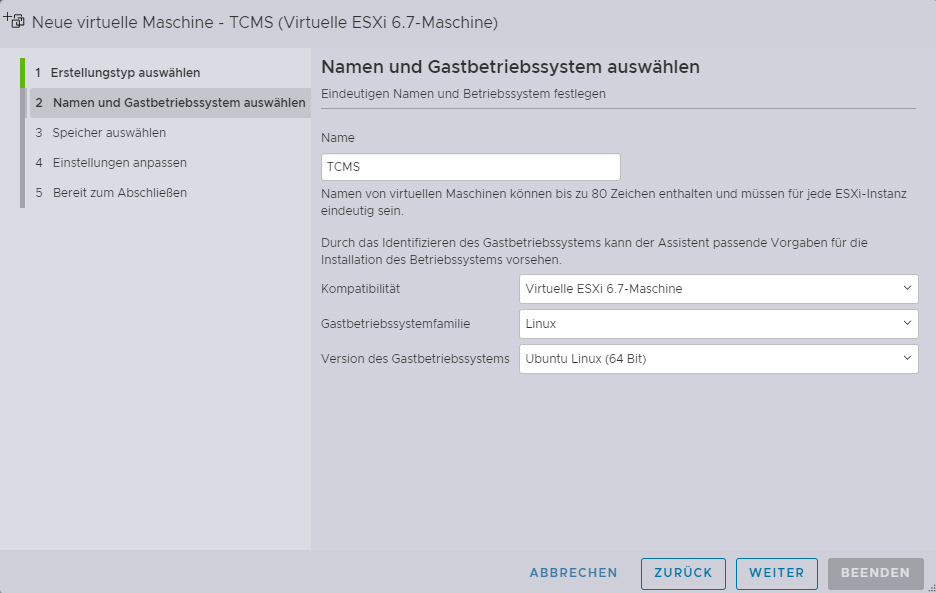This screenshot has width=936, height=593.
Task: Go to step 1 Erstellungstyp auswählen
Action: (125, 73)
